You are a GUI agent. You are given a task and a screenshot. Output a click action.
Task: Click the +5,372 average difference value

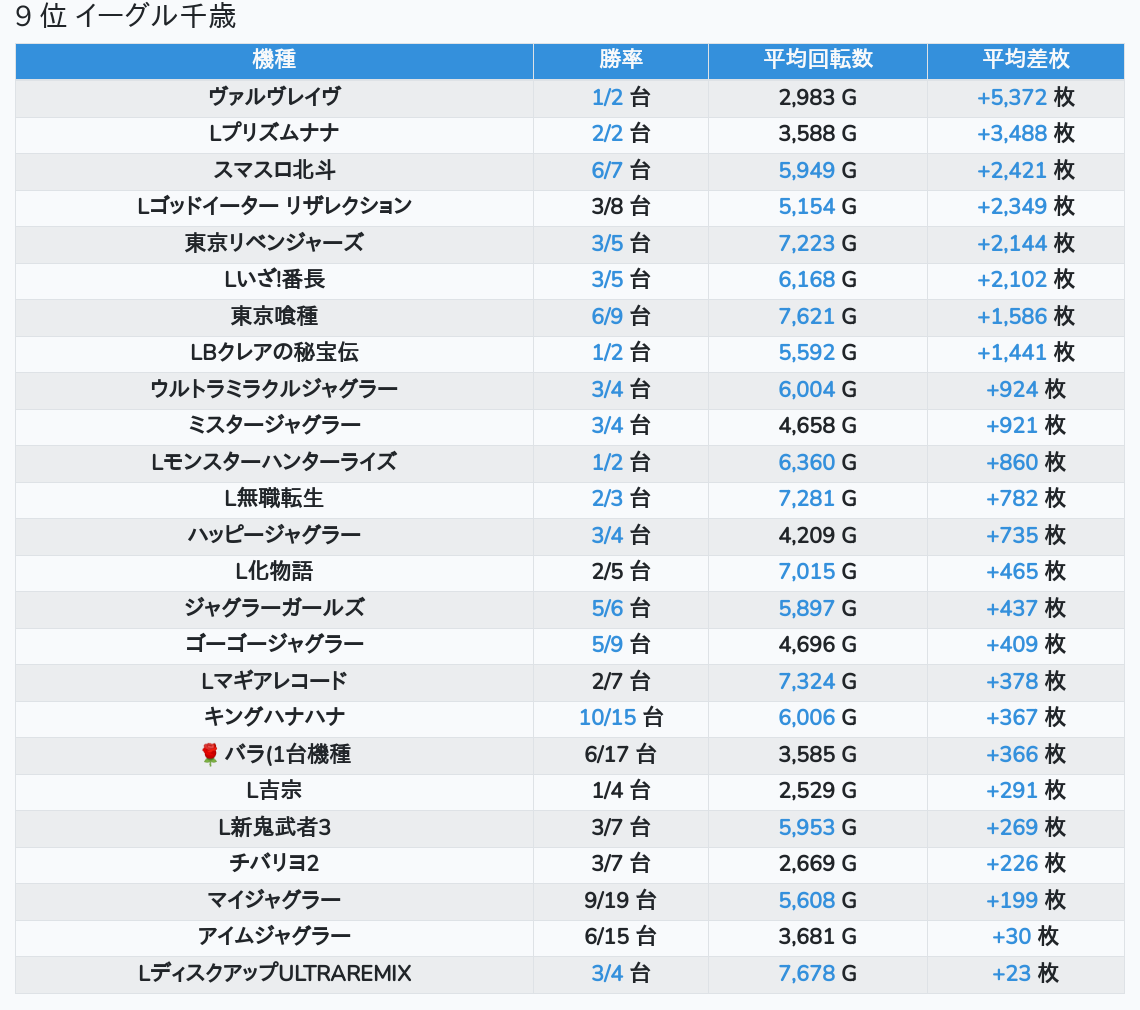click(1011, 97)
